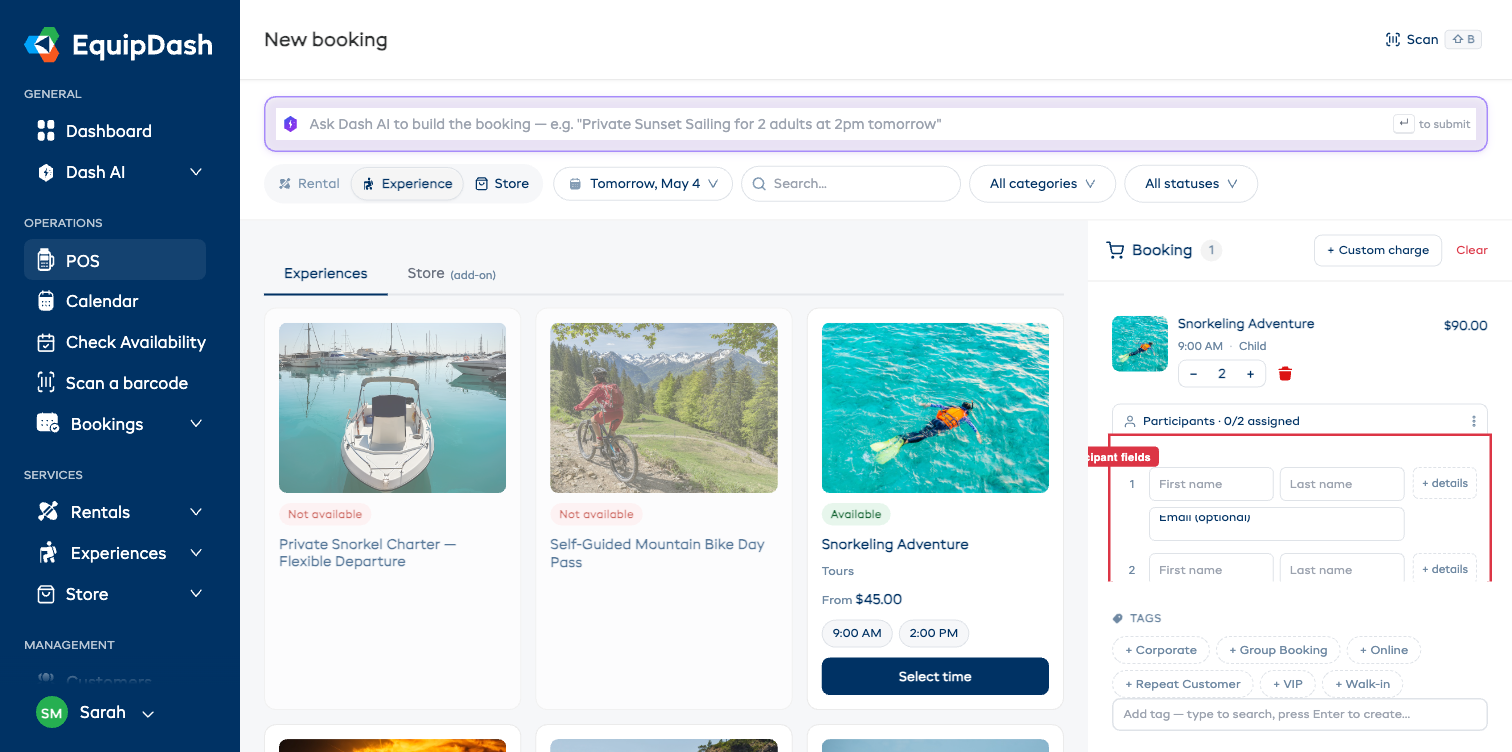Switch to the Store (add-on) tab
Viewport: 1512px width, 752px height.
[x=451, y=273]
